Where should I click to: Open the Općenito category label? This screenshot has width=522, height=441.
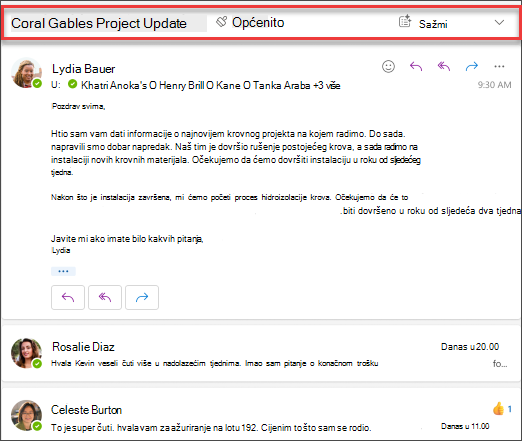pyautogui.click(x=258, y=23)
